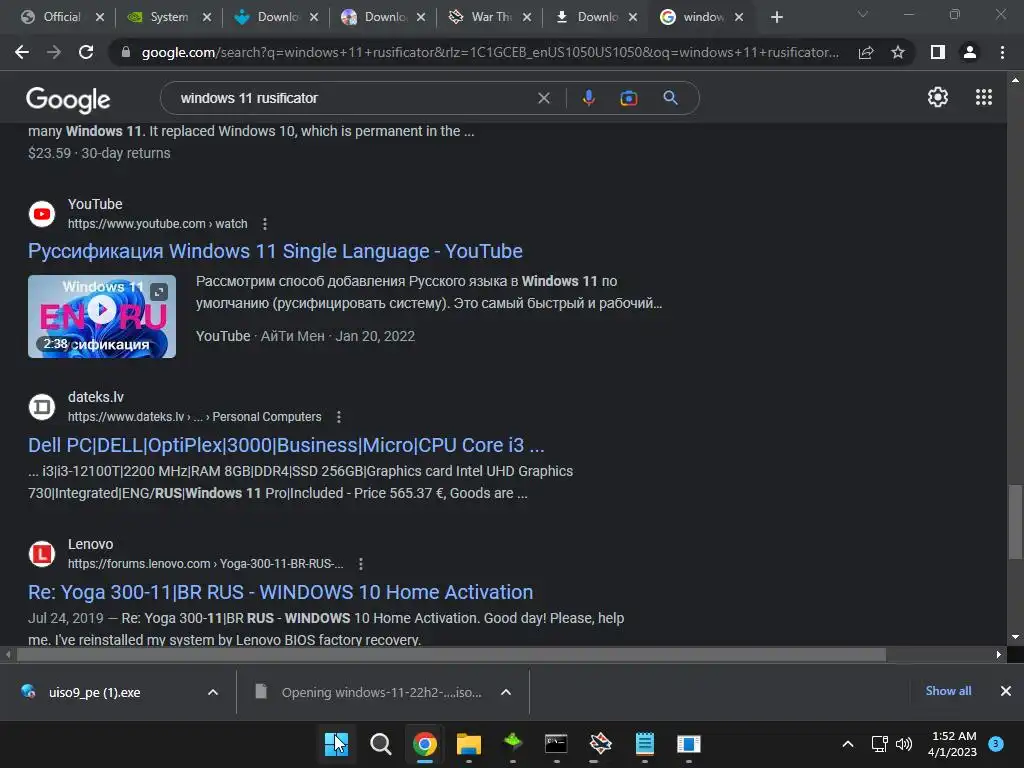Close the Official tab
Viewport: 1024px width, 768px height.
pos(100,17)
